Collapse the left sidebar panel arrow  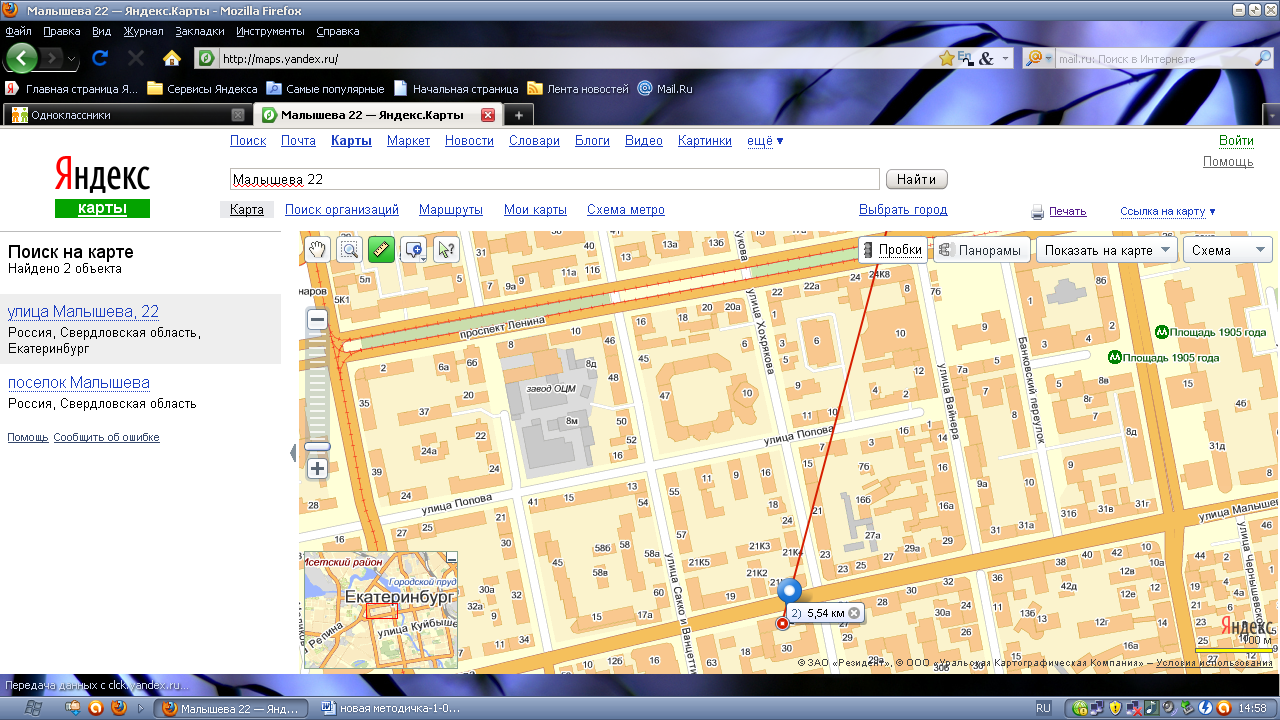pyautogui.click(x=293, y=453)
